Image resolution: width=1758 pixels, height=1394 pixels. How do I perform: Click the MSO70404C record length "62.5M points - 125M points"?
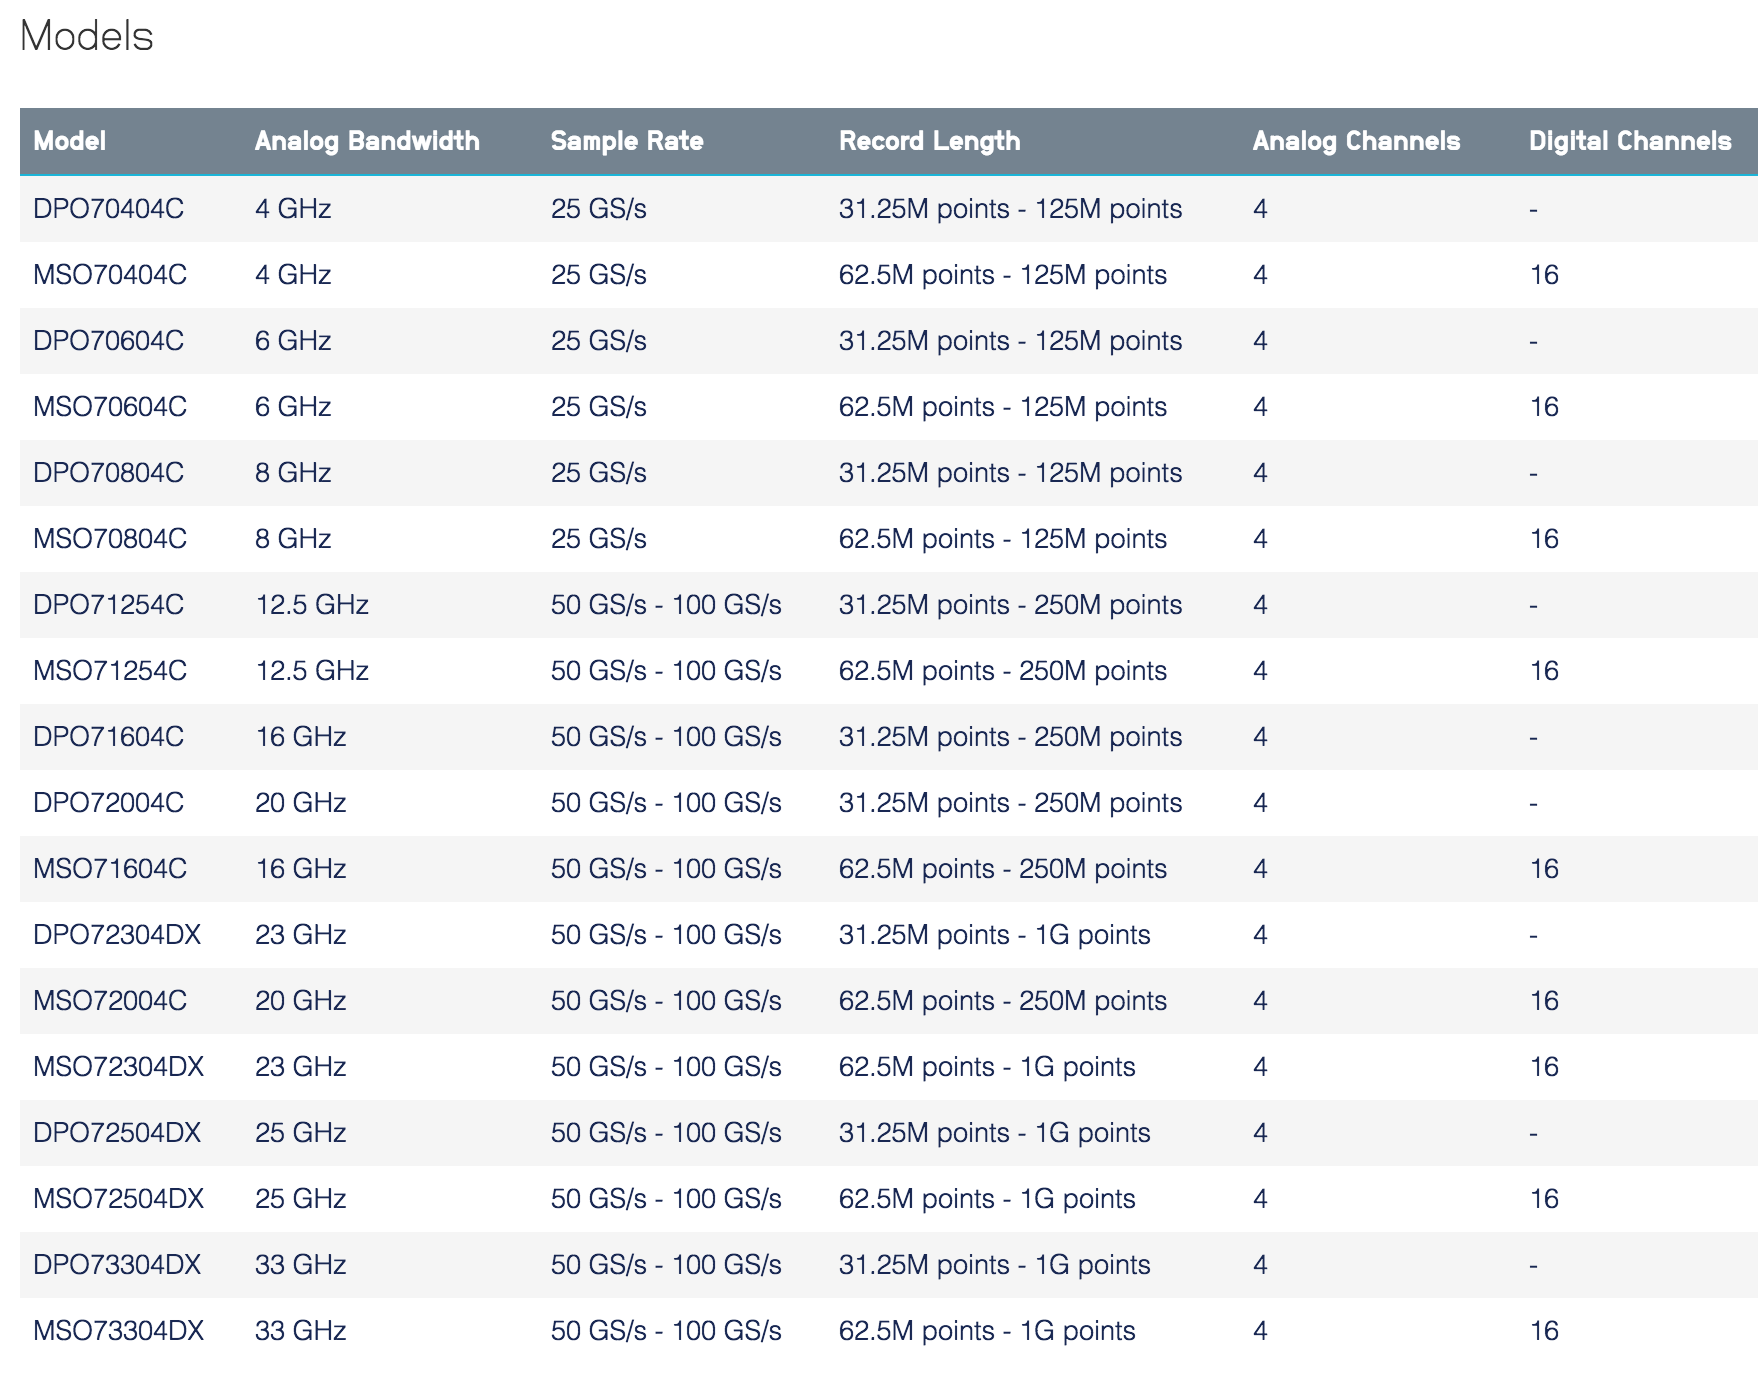1003,275
